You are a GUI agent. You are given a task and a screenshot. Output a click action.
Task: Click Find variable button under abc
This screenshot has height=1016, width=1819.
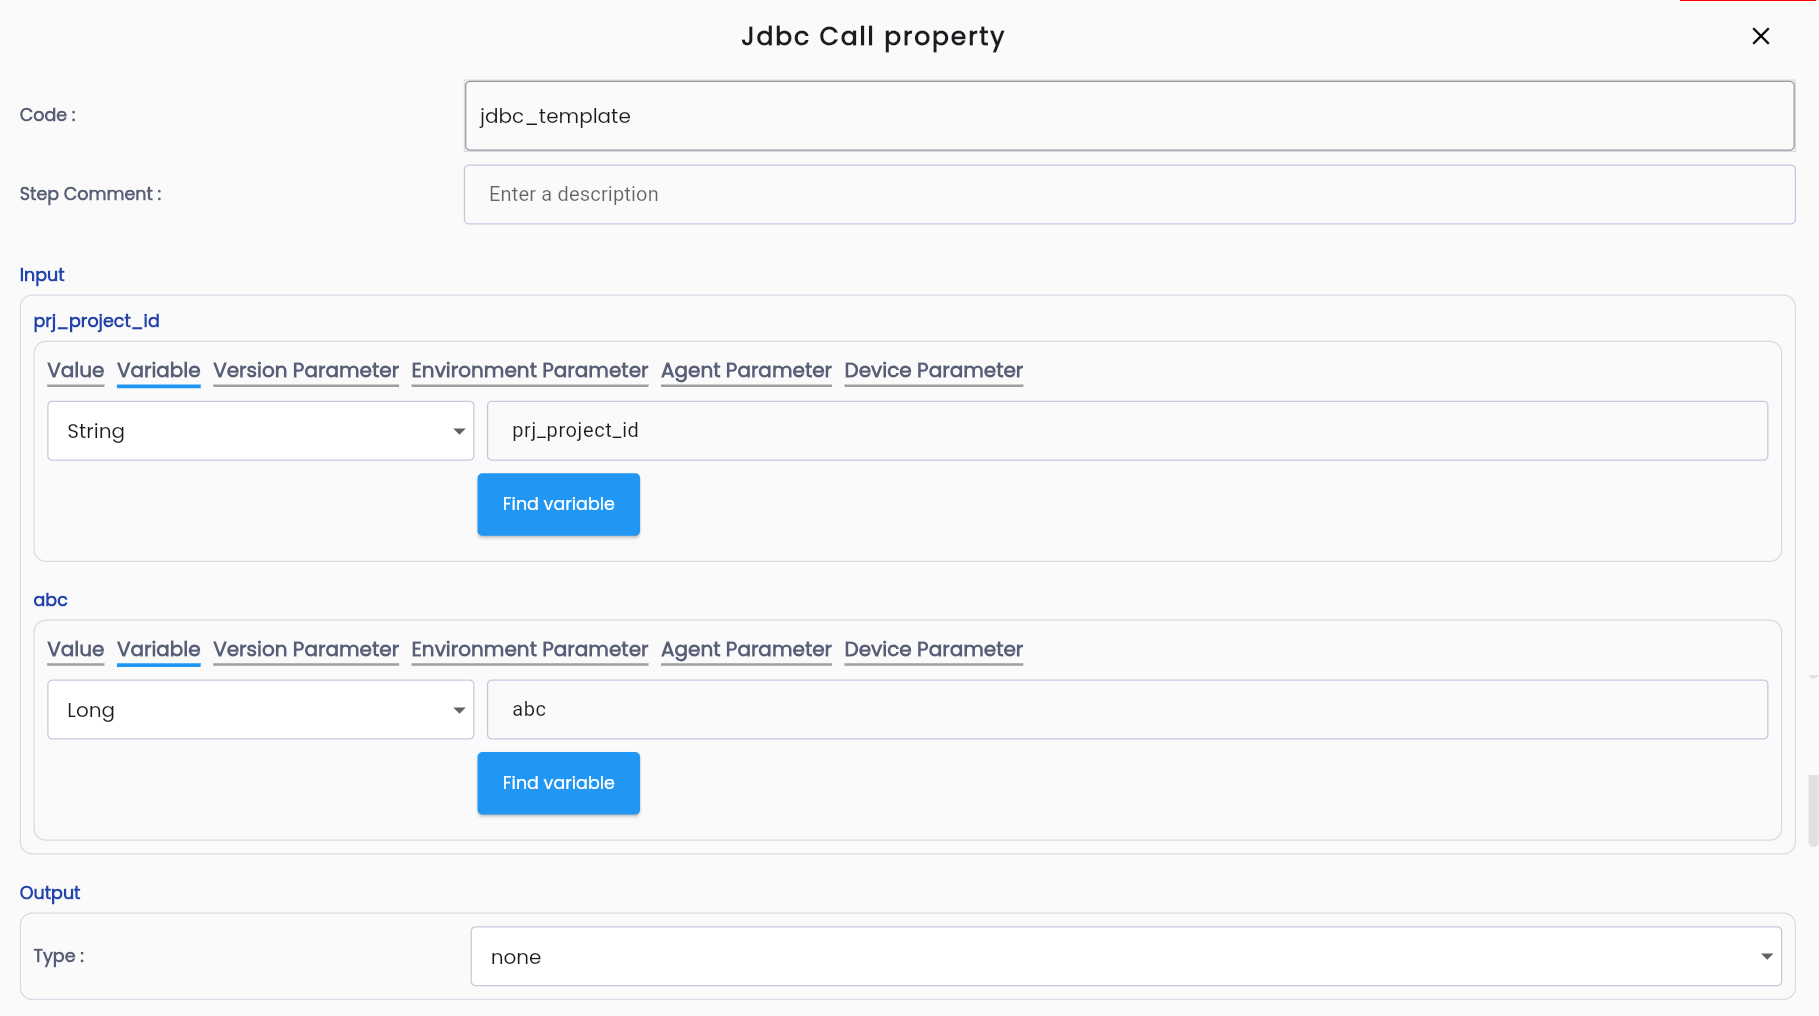[559, 784]
